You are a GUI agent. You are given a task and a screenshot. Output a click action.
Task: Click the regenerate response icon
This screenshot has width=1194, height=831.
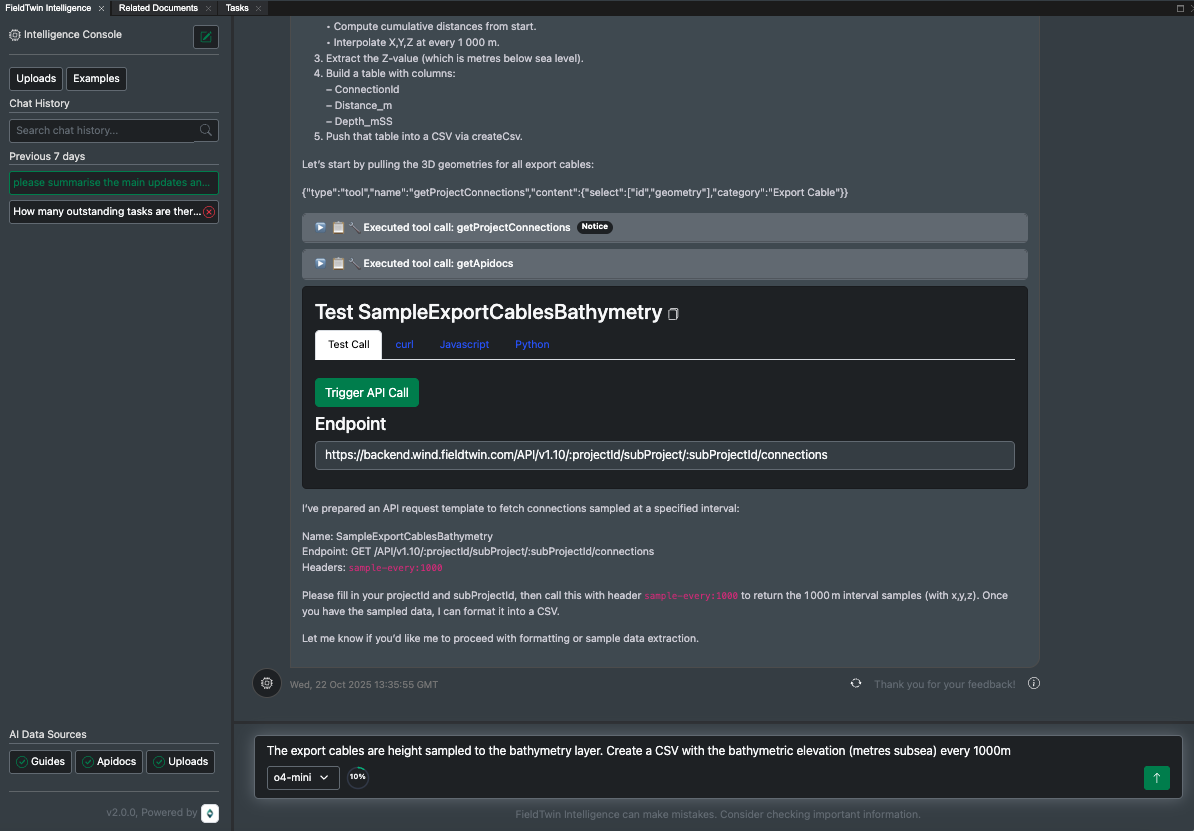(856, 684)
